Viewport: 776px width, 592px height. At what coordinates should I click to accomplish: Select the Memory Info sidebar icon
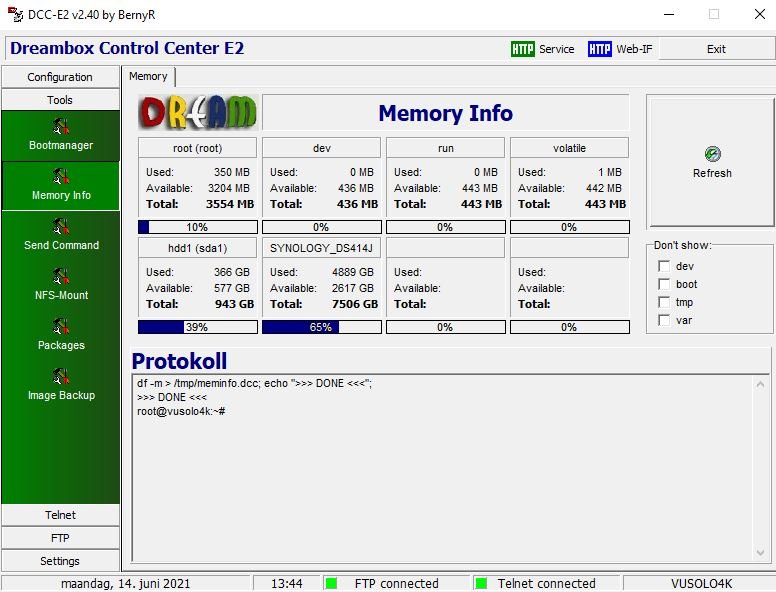pos(60,177)
